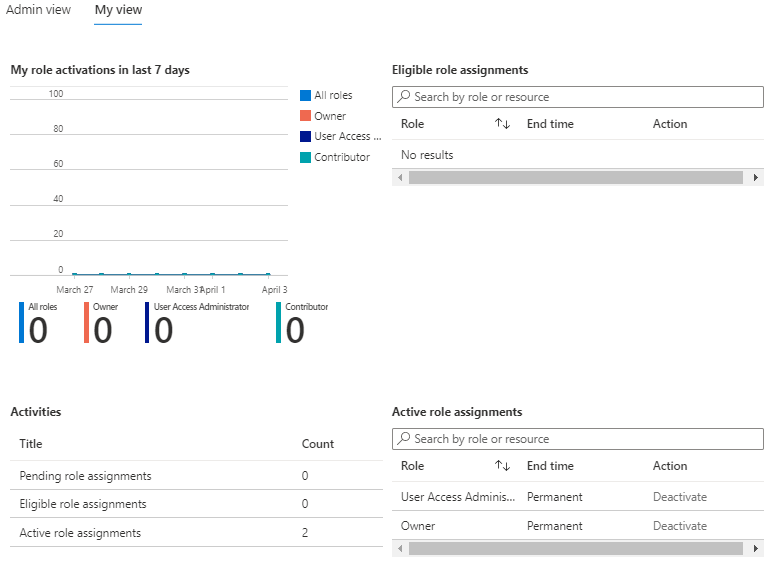Deactivate the Owner role assignment
Viewport: 783px width, 564px height.
[680, 526]
